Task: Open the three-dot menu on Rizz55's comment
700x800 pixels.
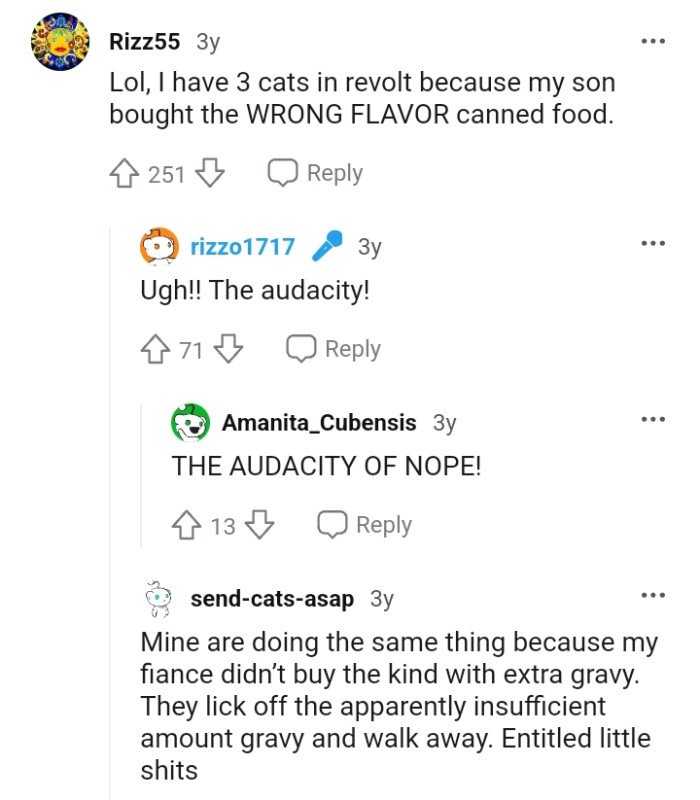Action: [x=653, y=40]
